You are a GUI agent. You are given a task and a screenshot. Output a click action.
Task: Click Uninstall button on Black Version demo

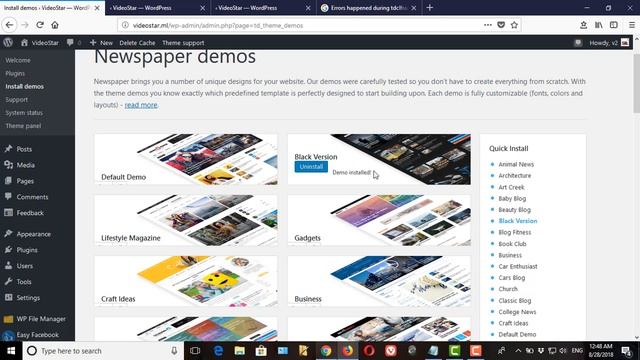(x=311, y=167)
